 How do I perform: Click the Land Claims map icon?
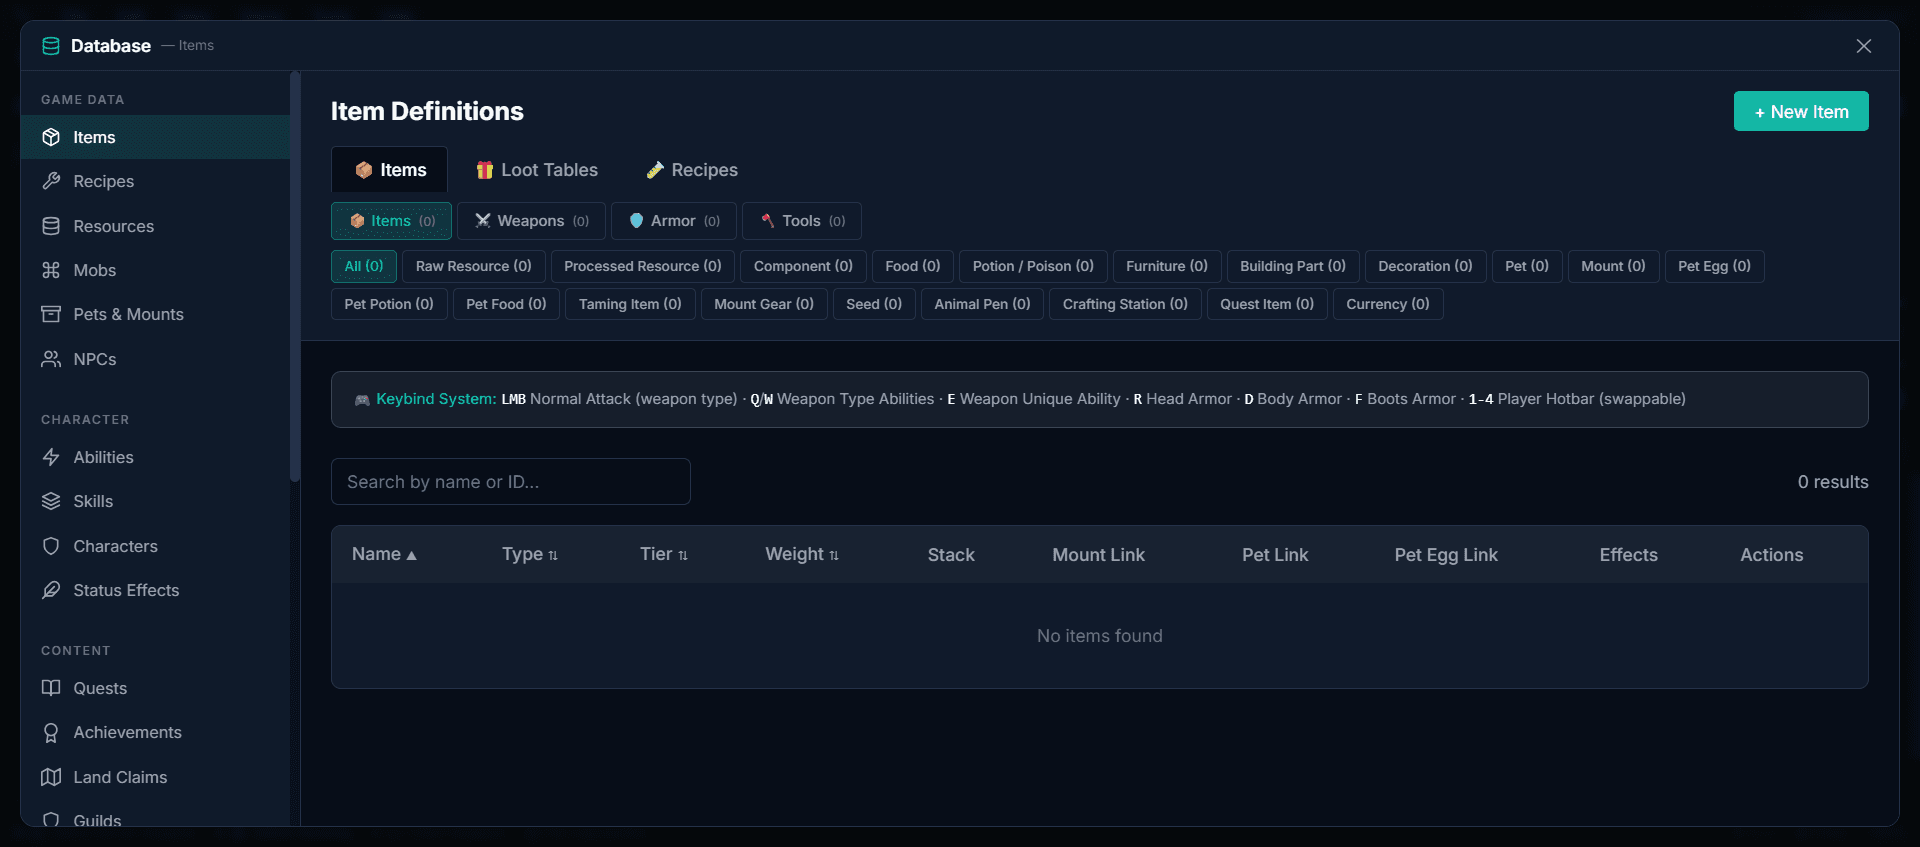click(51, 777)
